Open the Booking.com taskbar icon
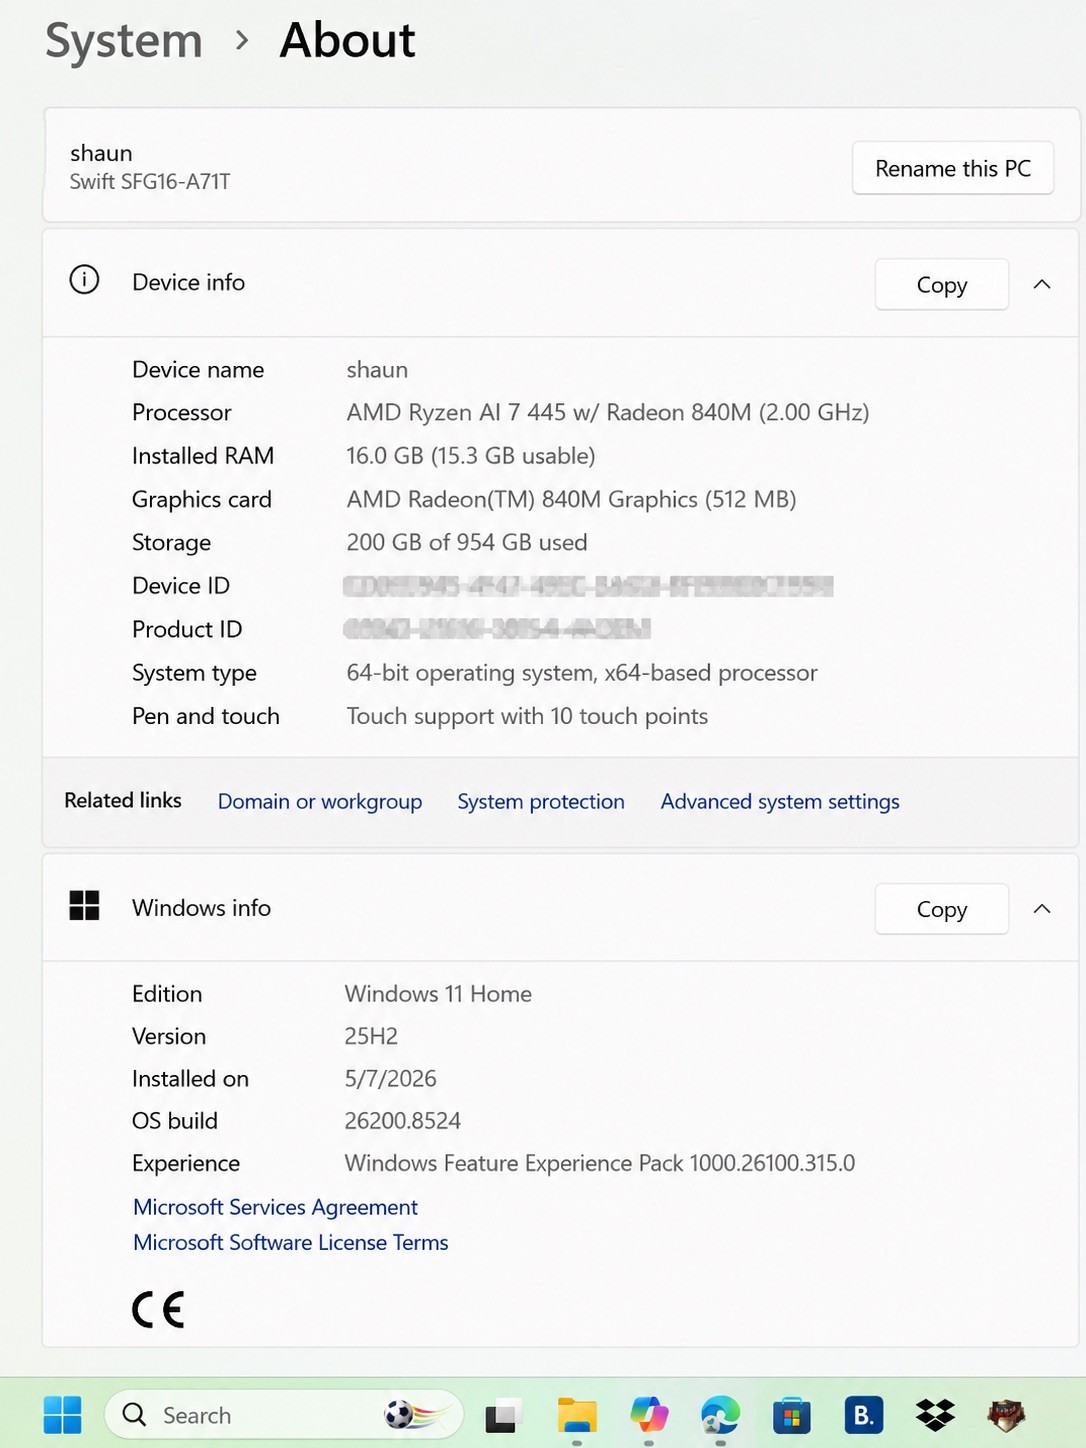Viewport: 1086px width, 1448px height. [x=864, y=1415]
